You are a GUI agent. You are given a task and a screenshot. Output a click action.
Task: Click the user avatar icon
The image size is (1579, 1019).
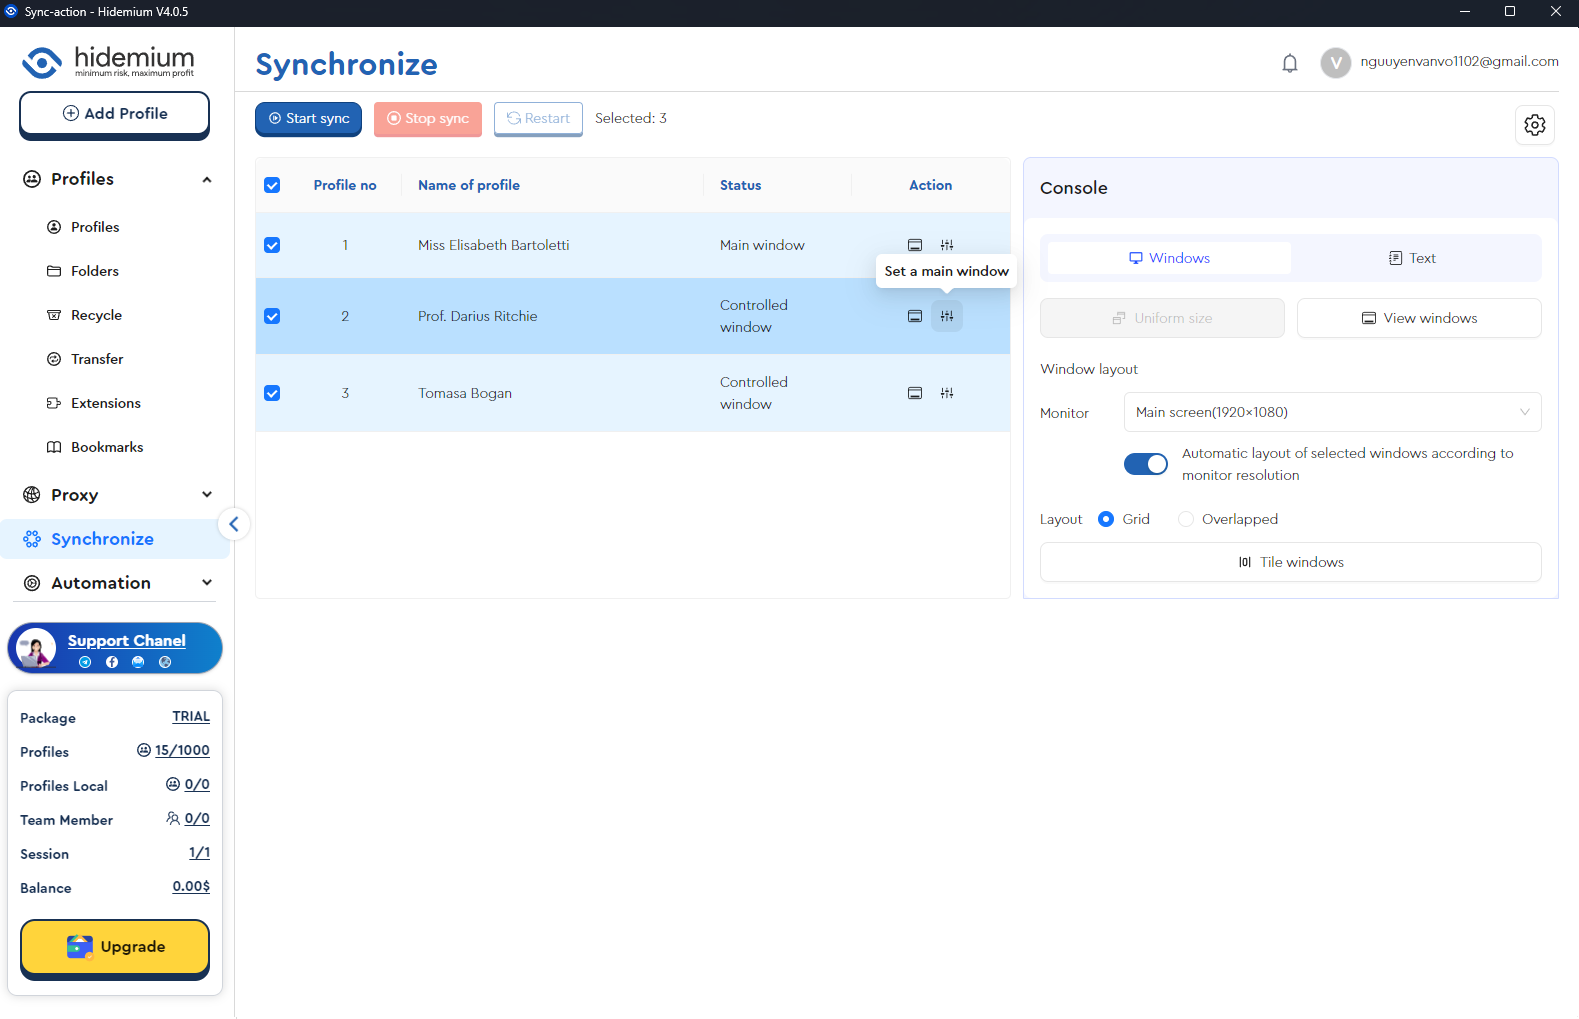coord(1335,63)
